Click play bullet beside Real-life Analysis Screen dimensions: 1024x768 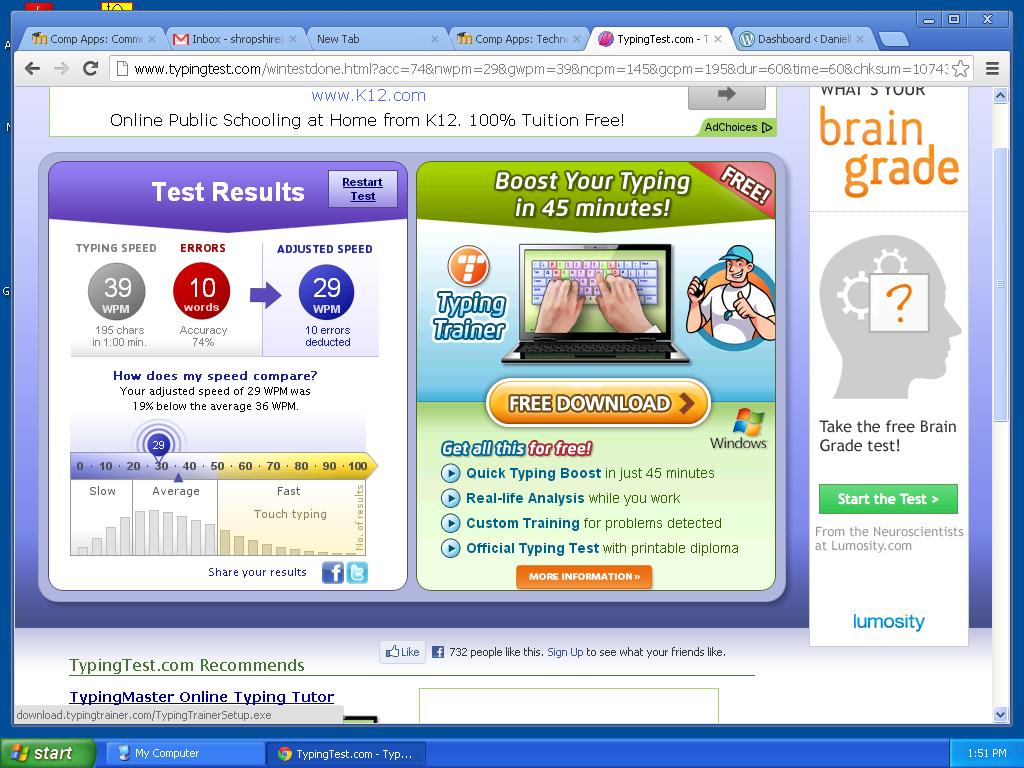pyautogui.click(x=450, y=498)
